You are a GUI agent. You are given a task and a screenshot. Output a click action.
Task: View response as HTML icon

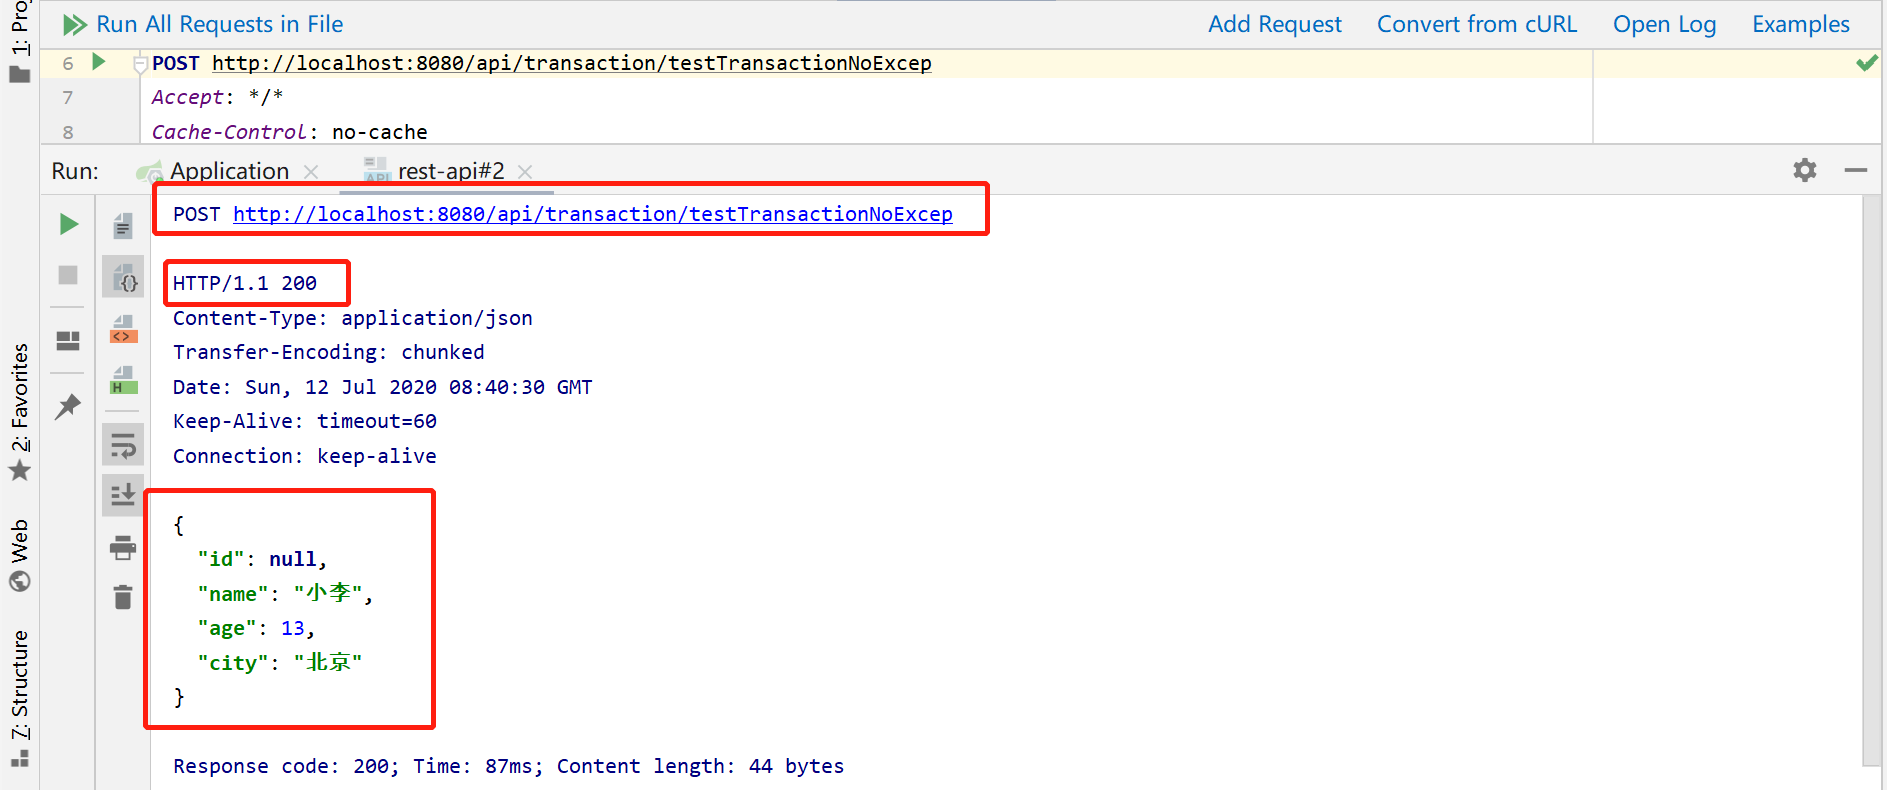pyautogui.click(x=123, y=381)
